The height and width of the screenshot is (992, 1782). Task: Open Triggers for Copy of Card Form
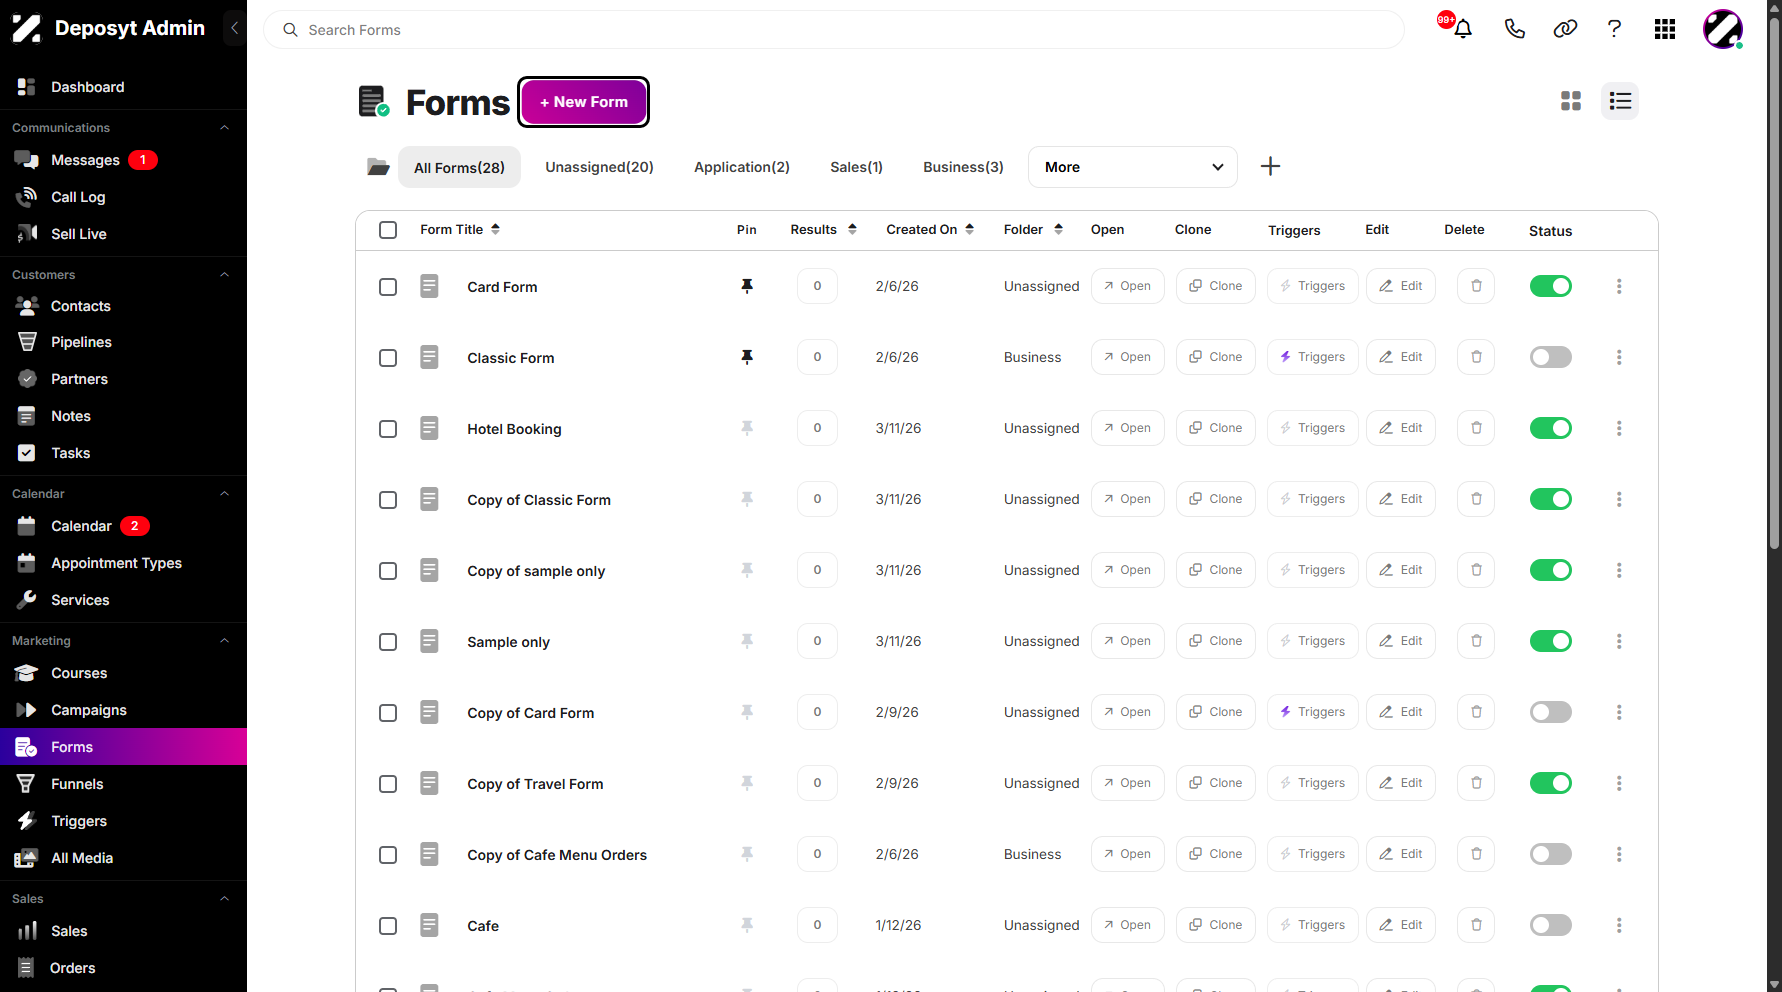click(x=1312, y=712)
